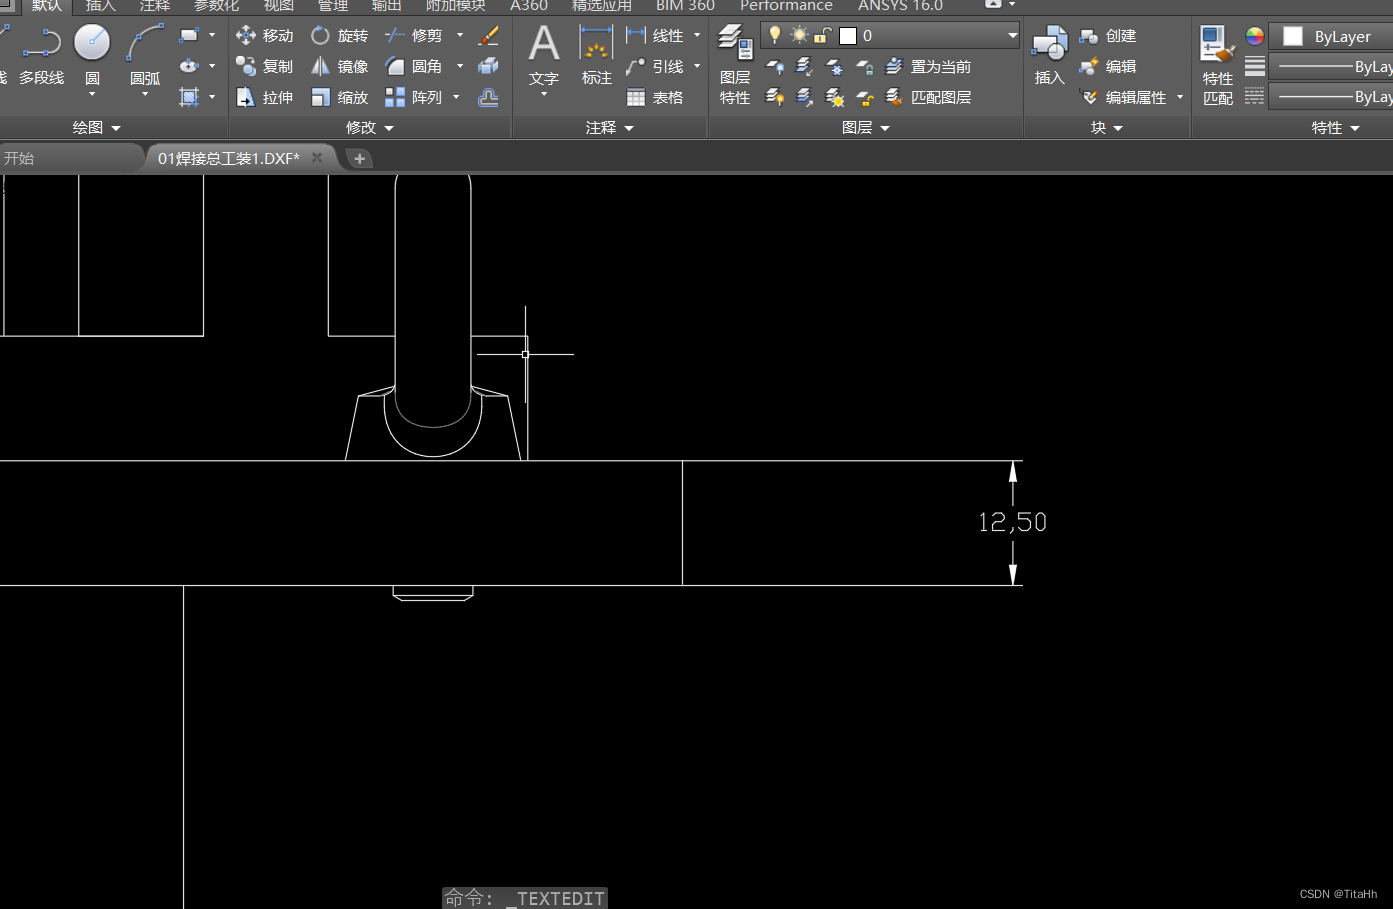The width and height of the screenshot is (1393, 909).
Task: Choose the Stretch (拉伸) tool
Action: [265, 97]
